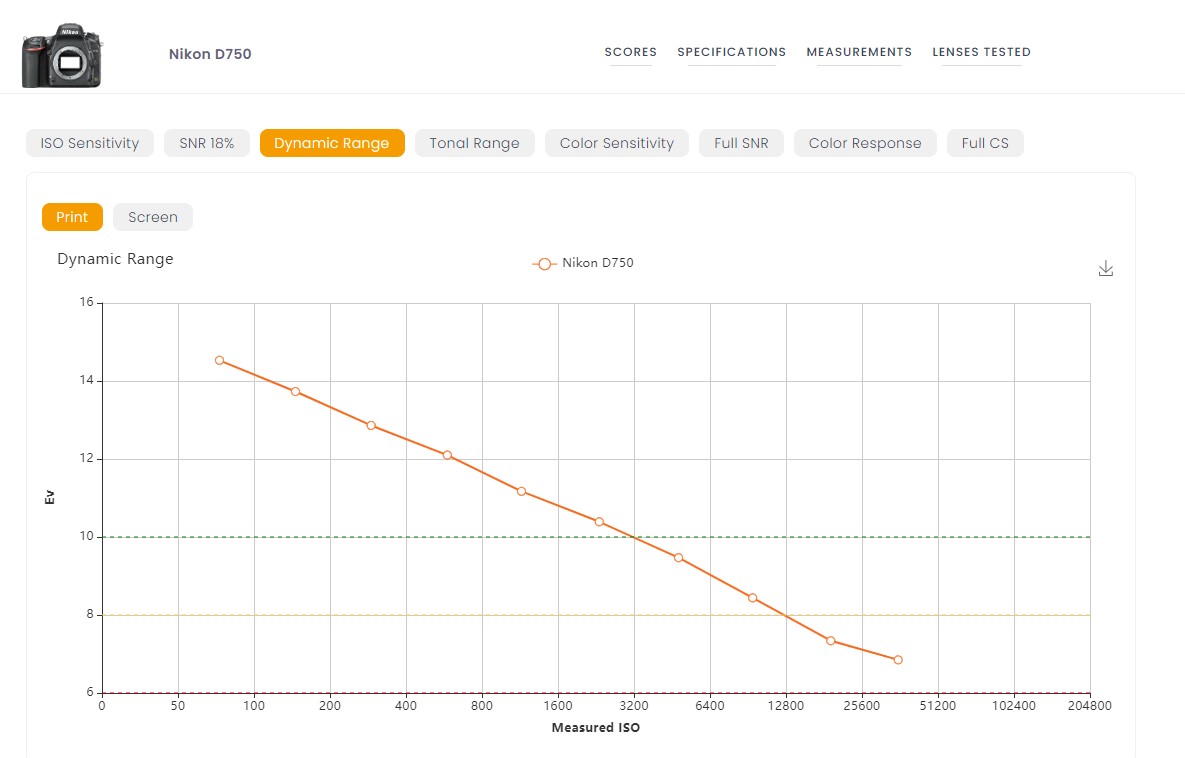Open the Scores section
Viewport: 1185px width, 758px height.
click(x=630, y=52)
